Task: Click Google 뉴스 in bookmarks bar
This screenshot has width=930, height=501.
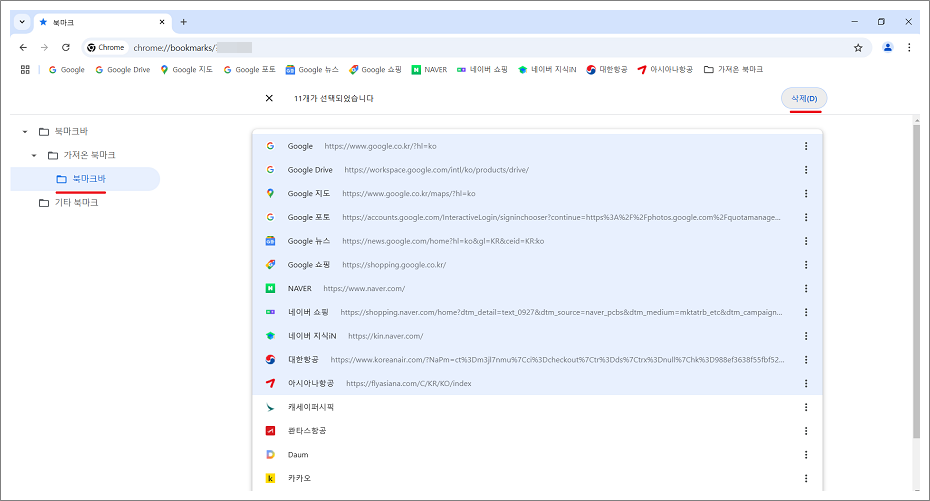Action: [312, 69]
